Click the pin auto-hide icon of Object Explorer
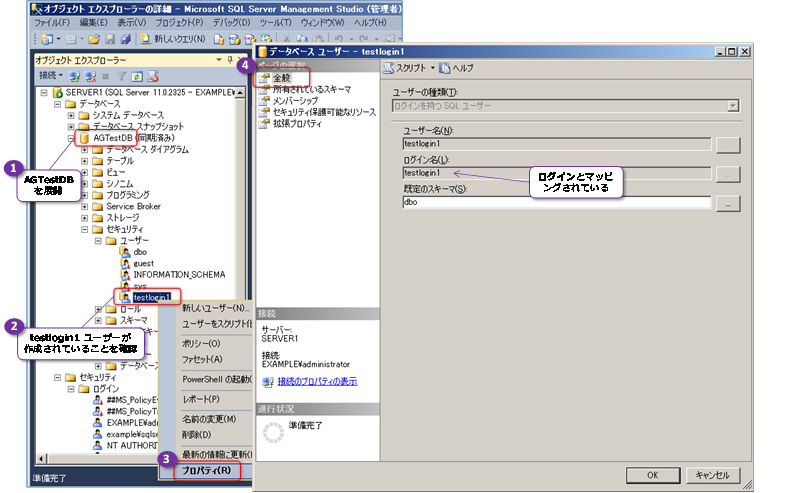The width and height of the screenshot is (800, 493). coord(230,60)
